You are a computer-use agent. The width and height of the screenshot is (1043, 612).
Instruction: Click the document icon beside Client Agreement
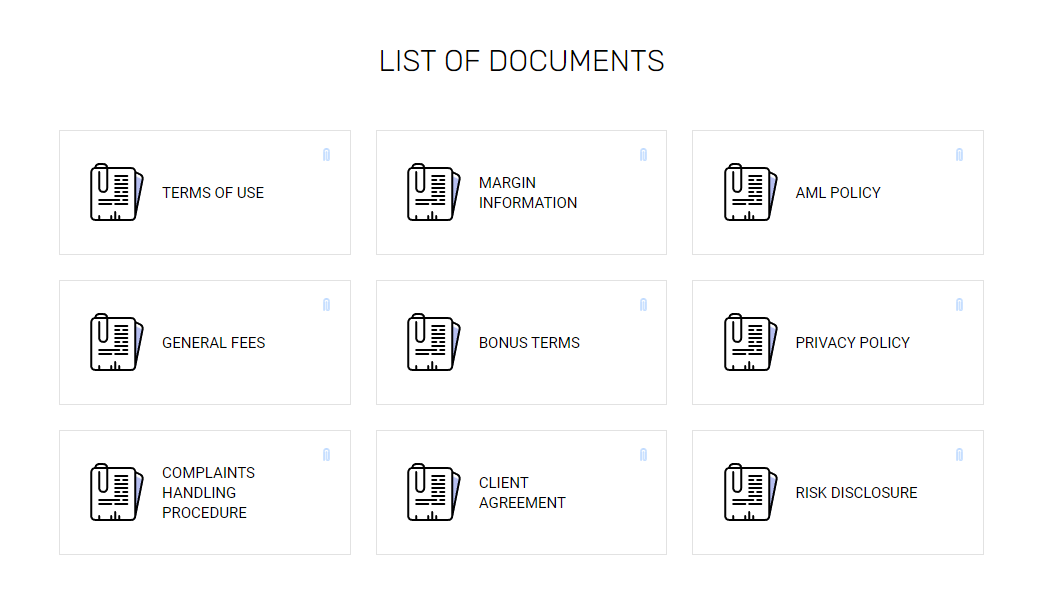(434, 492)
